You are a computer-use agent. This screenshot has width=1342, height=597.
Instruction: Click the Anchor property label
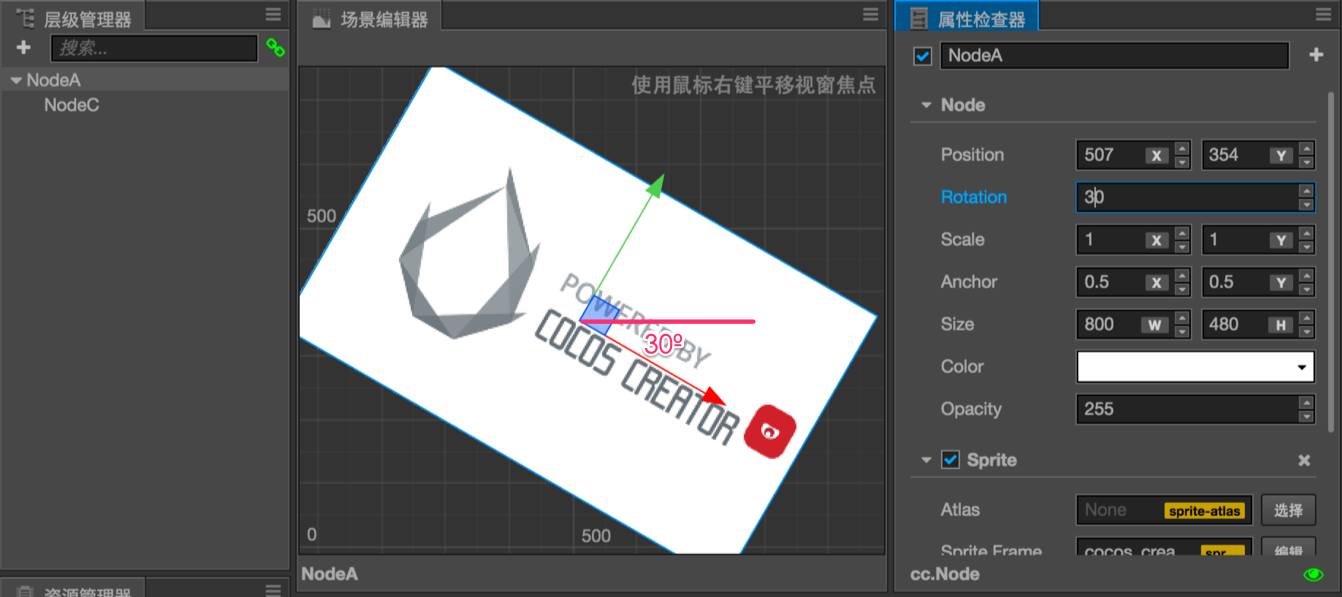point(969,282)
